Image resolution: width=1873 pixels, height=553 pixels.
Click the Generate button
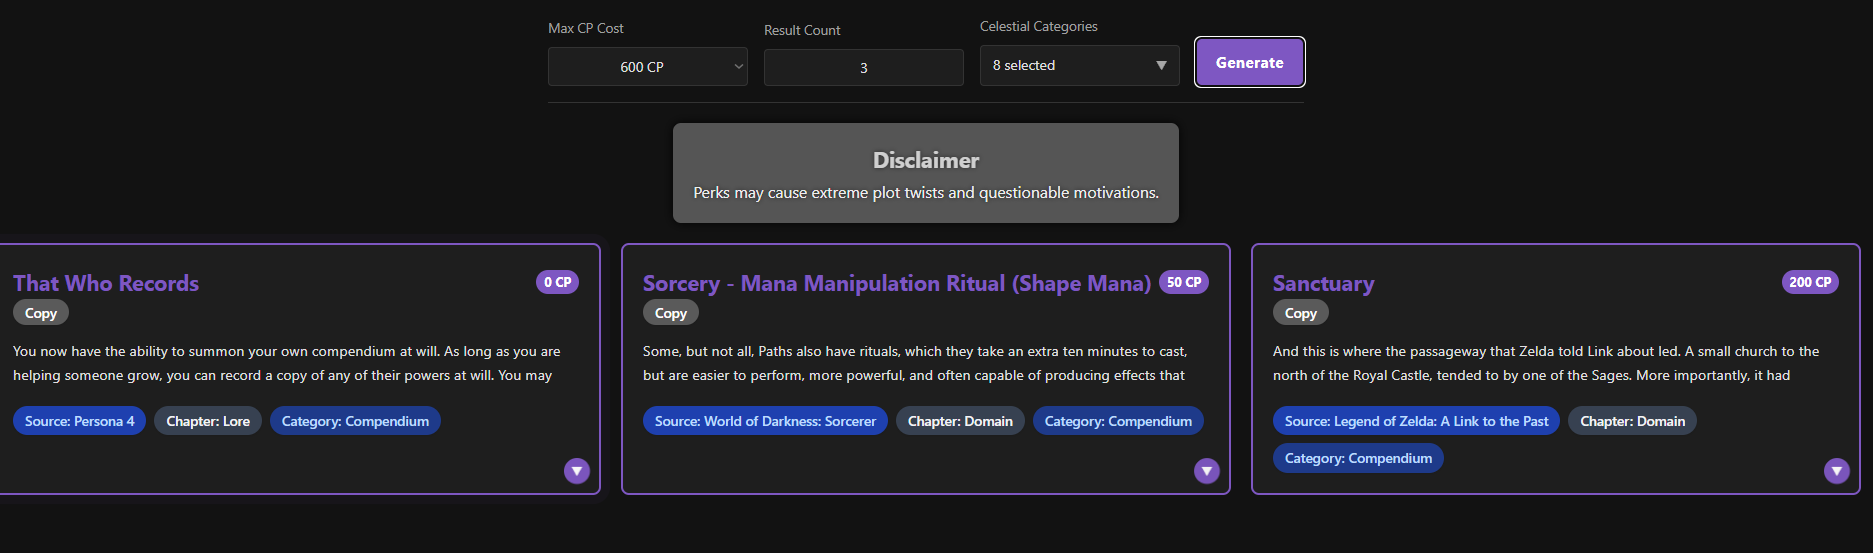[x=1249, y=63]
